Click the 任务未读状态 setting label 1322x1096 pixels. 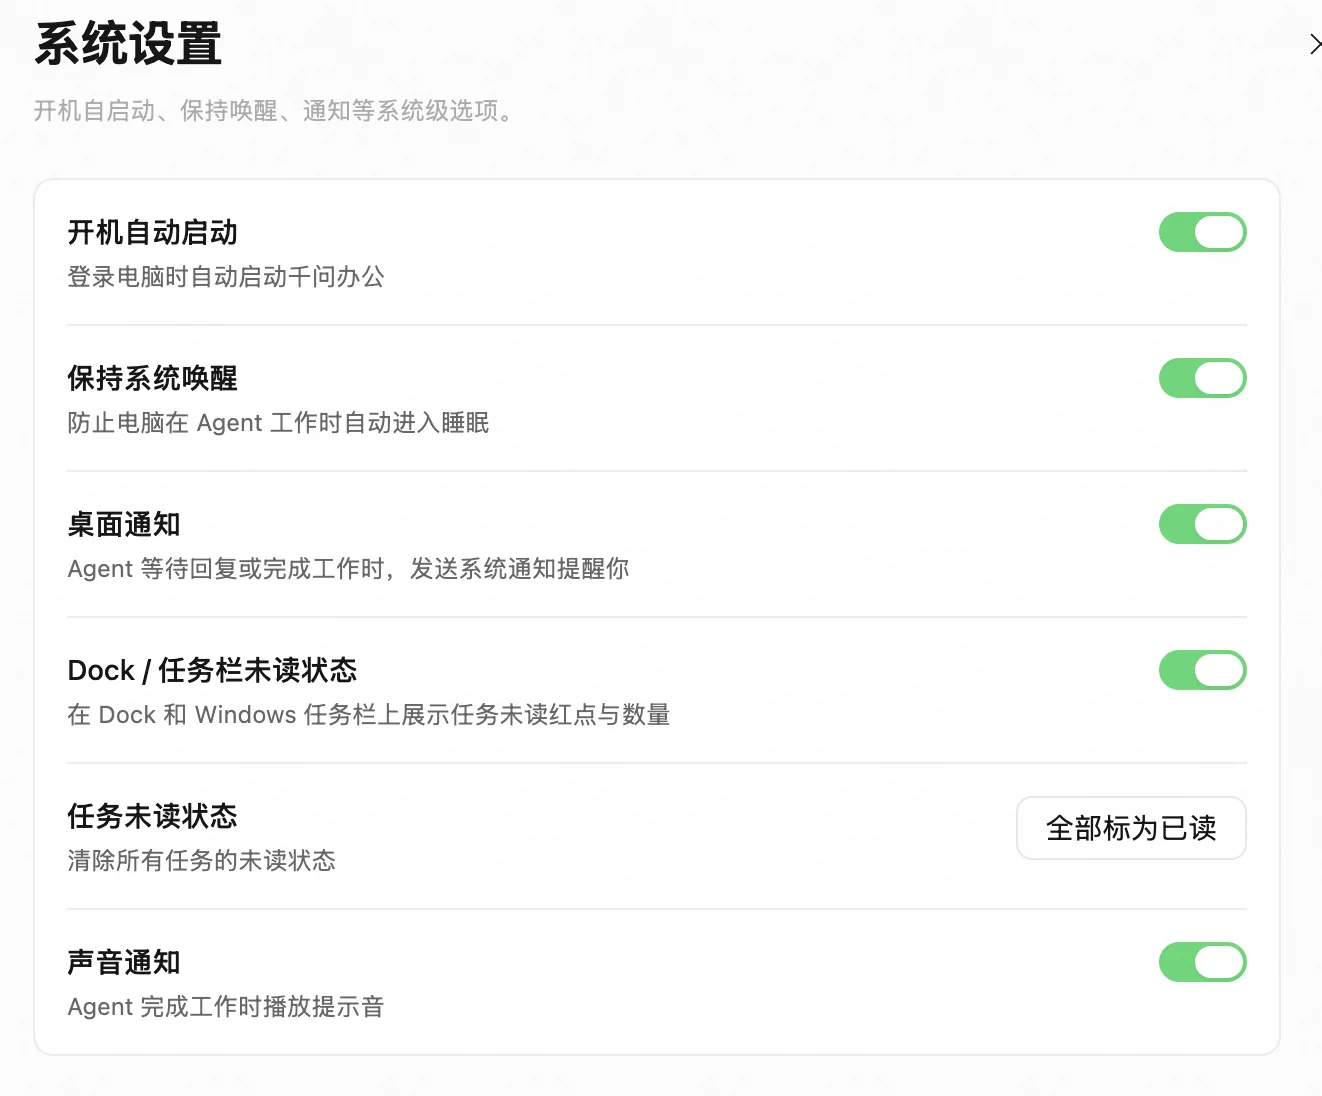(153, 817)
